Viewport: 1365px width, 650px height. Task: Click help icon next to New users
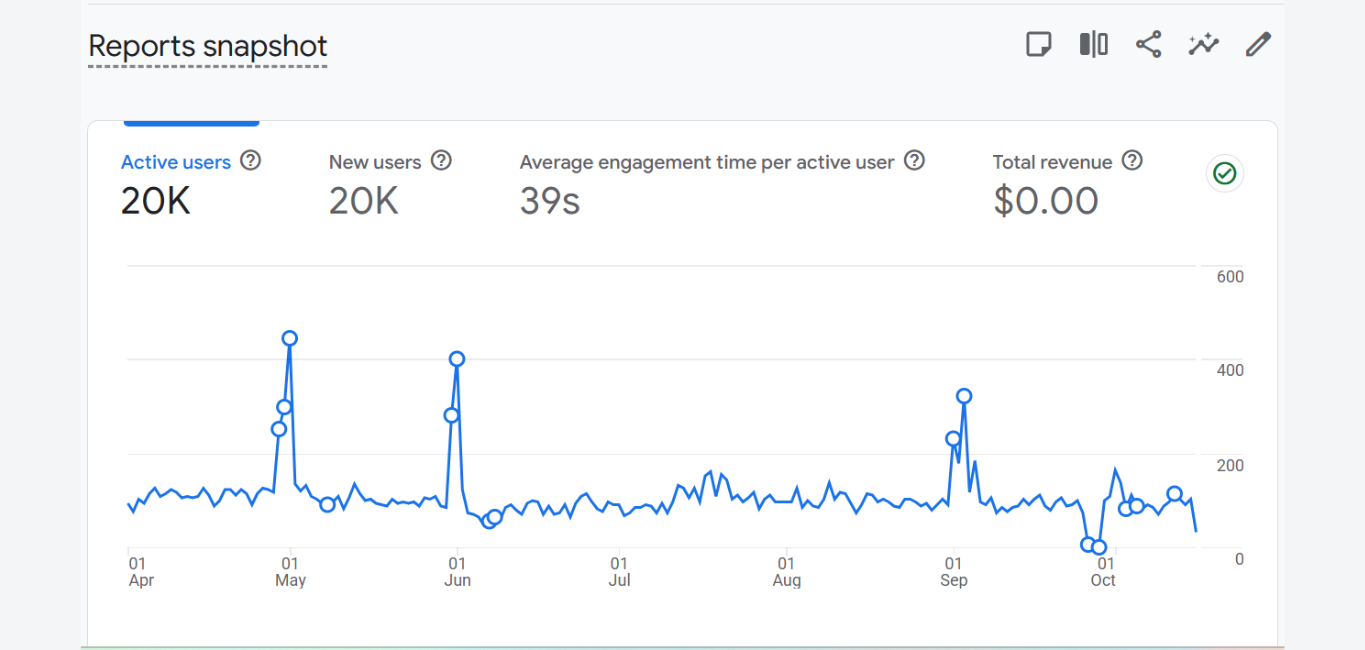441,161
